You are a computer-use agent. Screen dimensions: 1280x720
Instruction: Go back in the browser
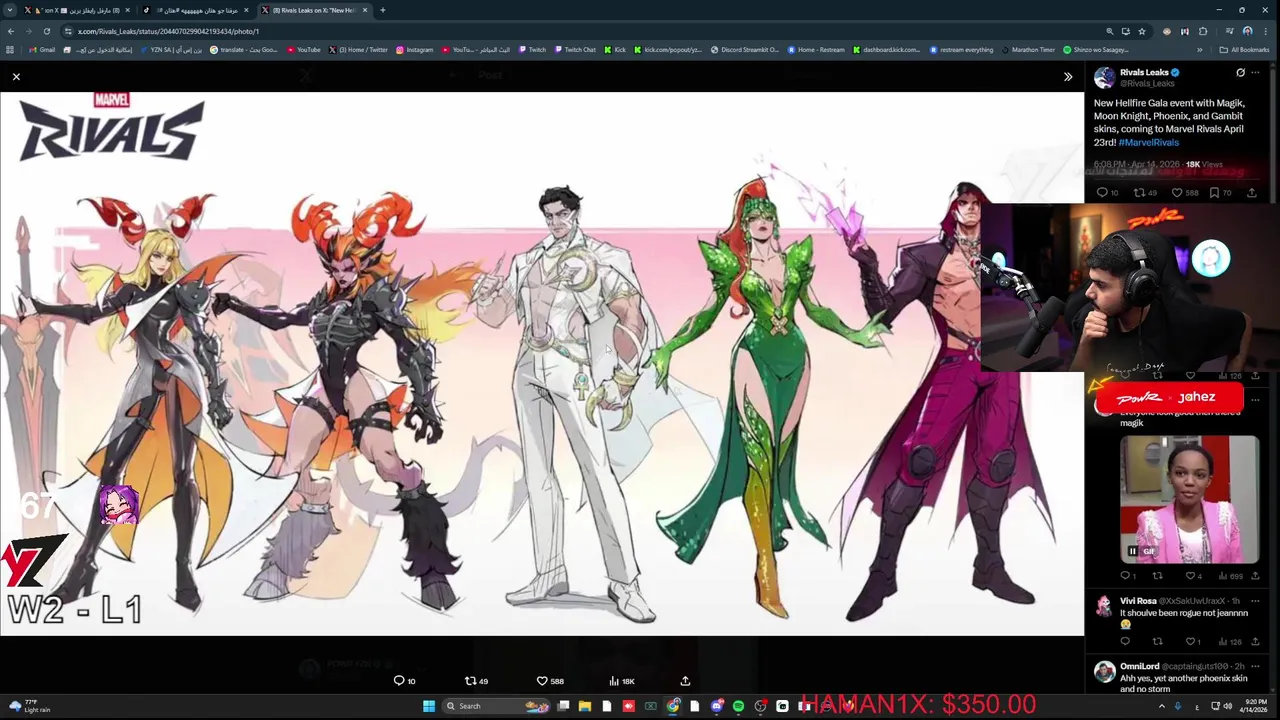tap(10, 31)
